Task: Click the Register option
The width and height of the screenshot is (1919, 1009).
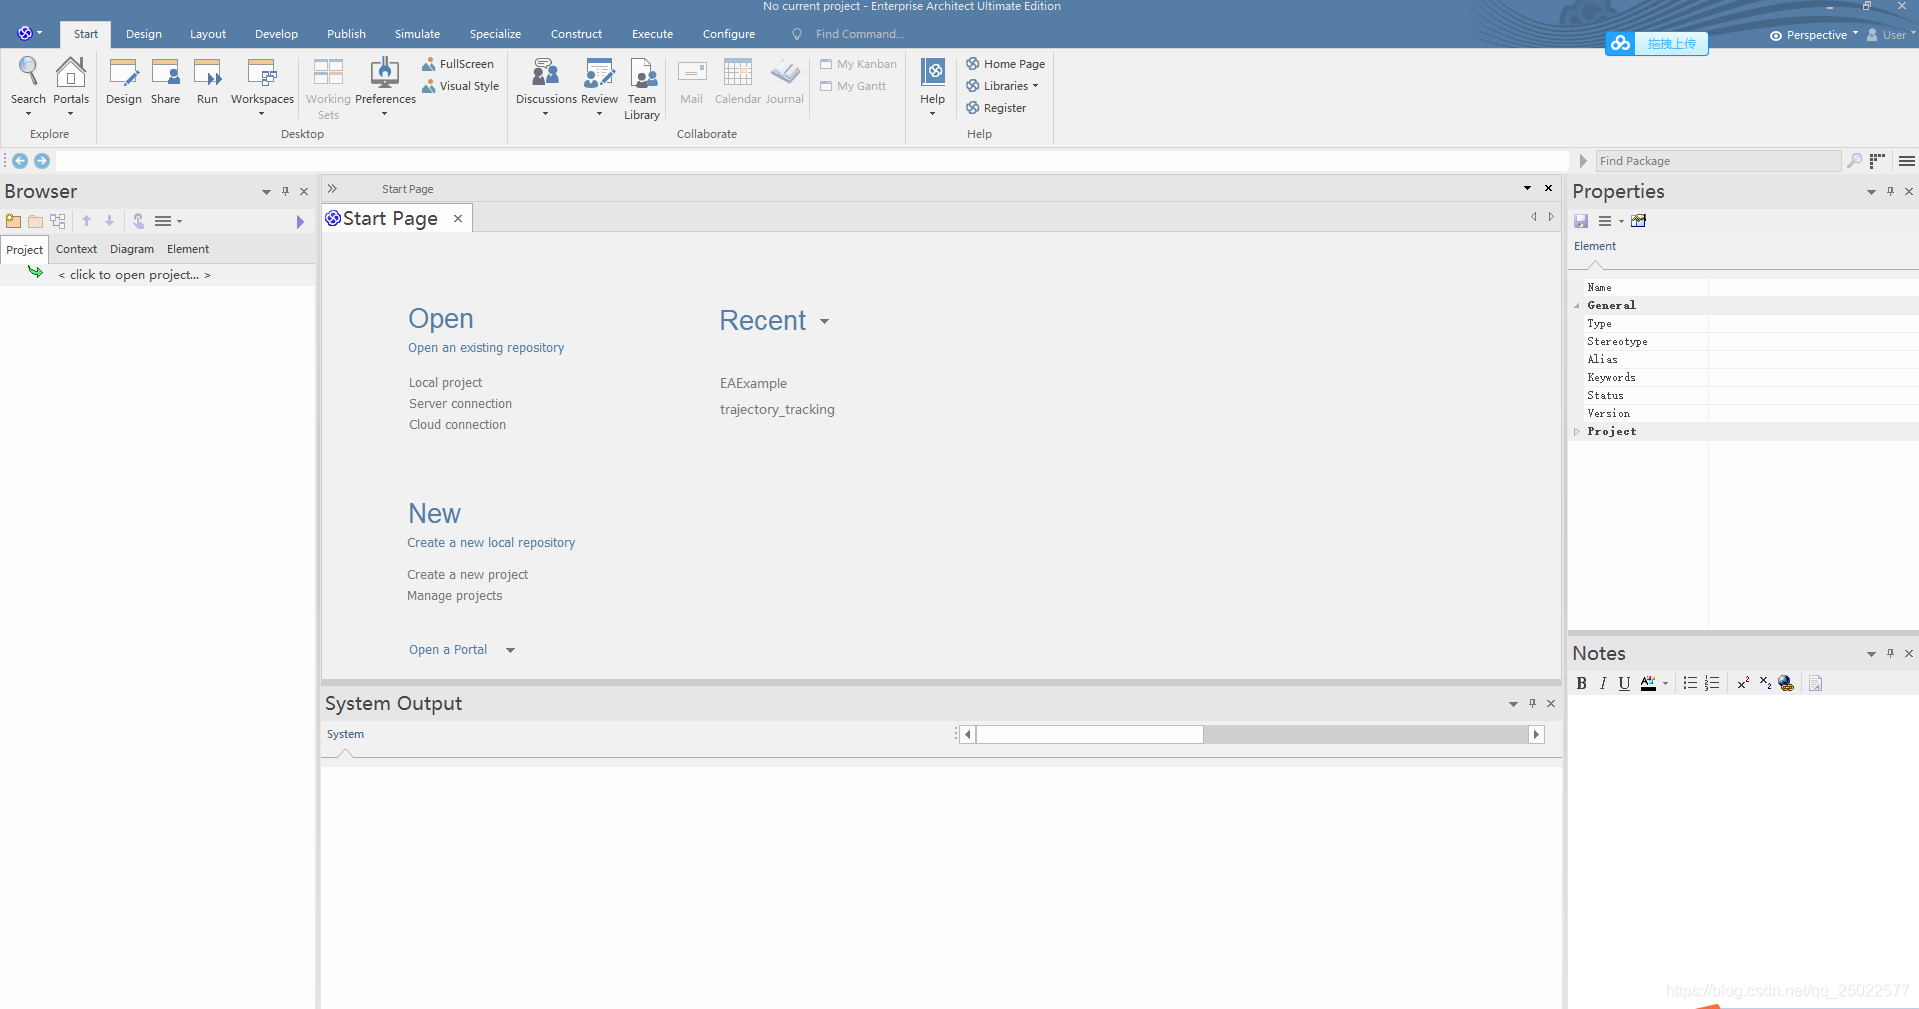Action: (x=996, y=108)
